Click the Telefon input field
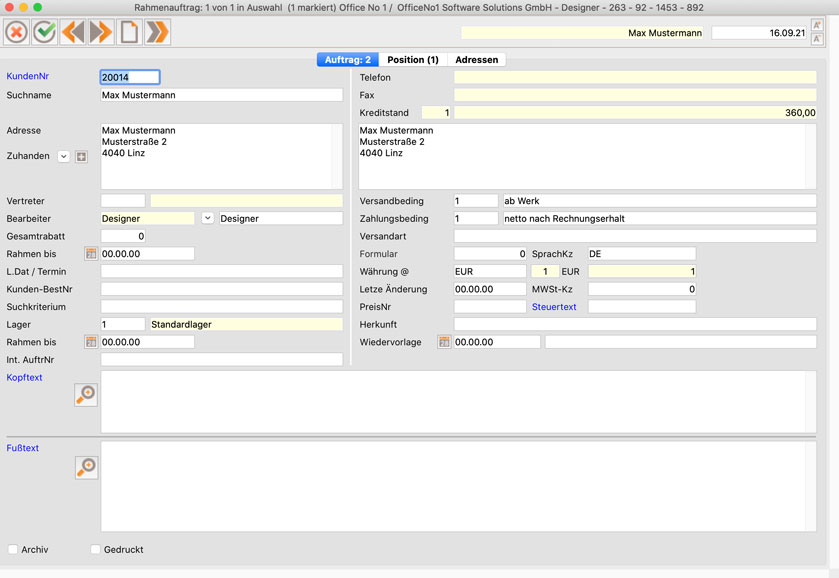 (x=635, y=77)
